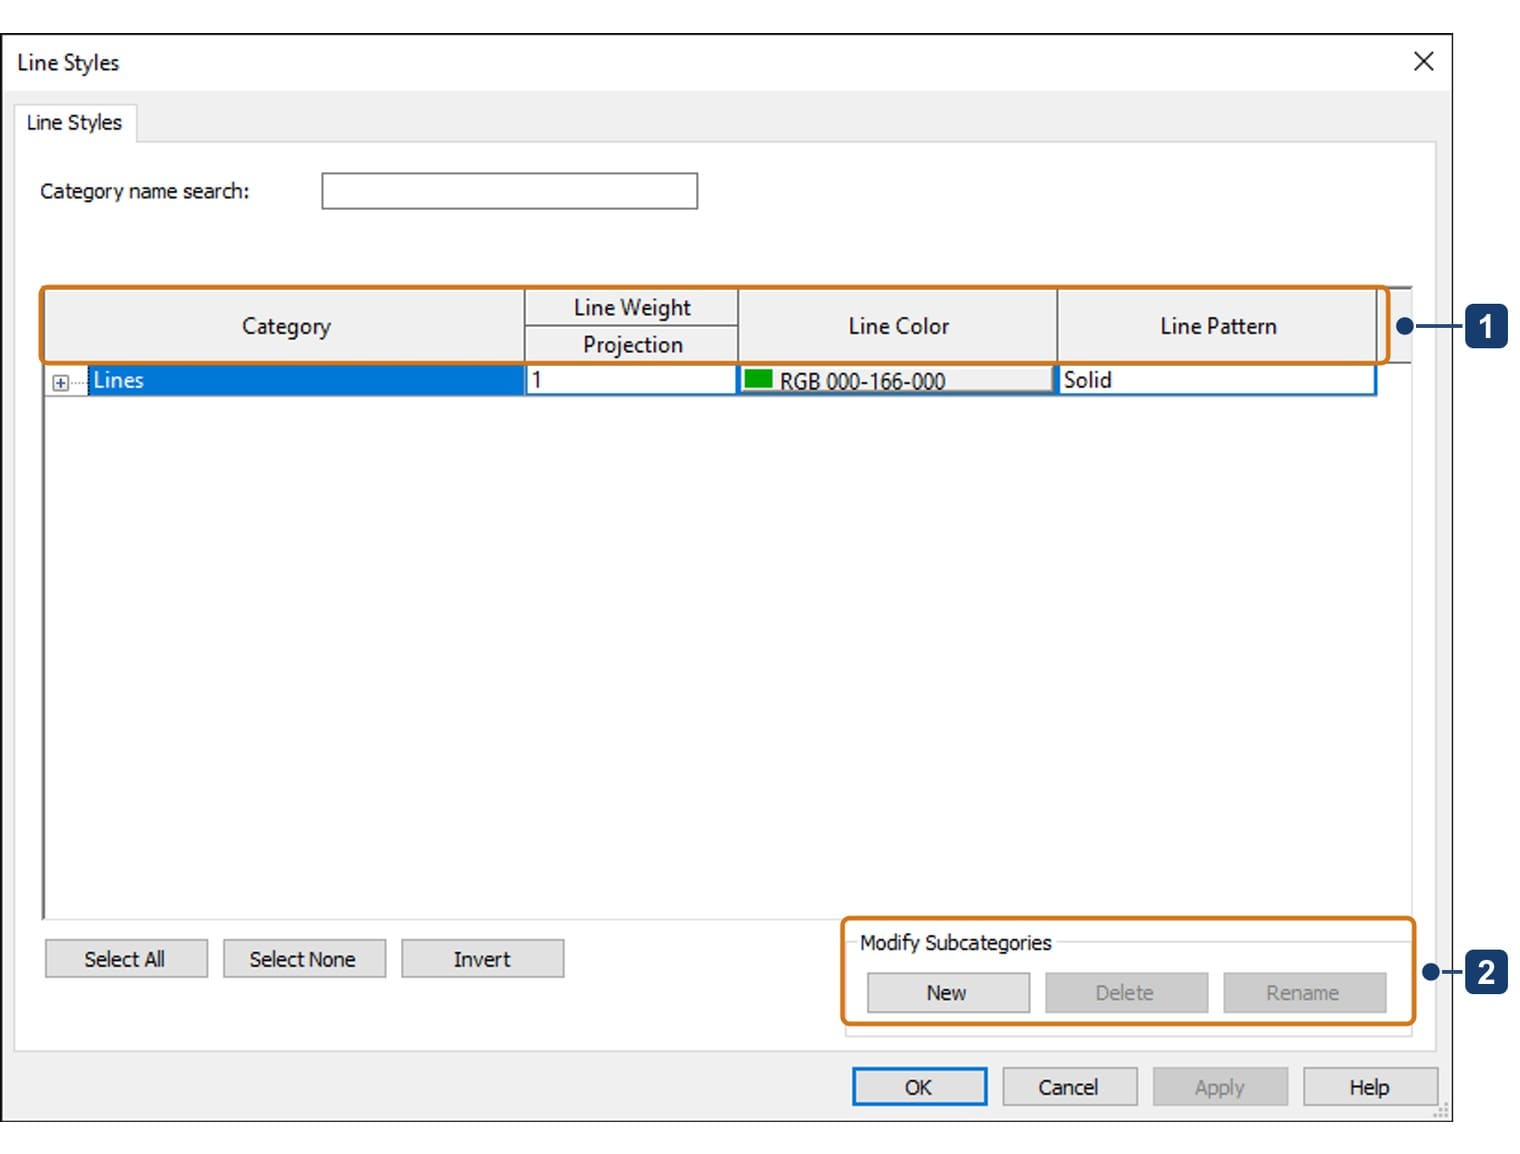The height and width of the screenshot is (1154, 1520).
Task: Click the Select All button
Action: coord(126,958)
